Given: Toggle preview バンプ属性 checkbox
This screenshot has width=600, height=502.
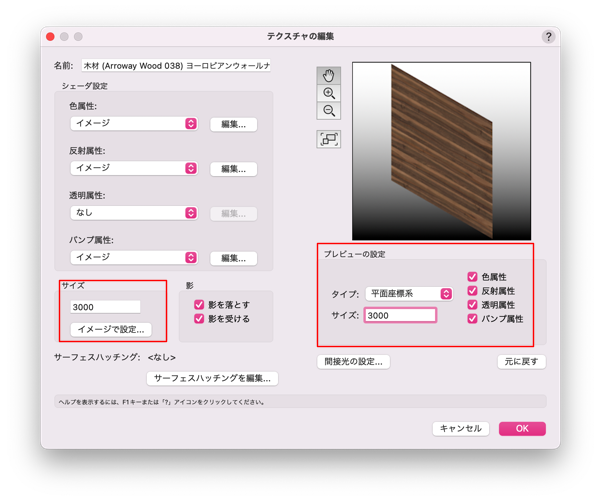Looking at the screenshot, I should pos(473,318).
